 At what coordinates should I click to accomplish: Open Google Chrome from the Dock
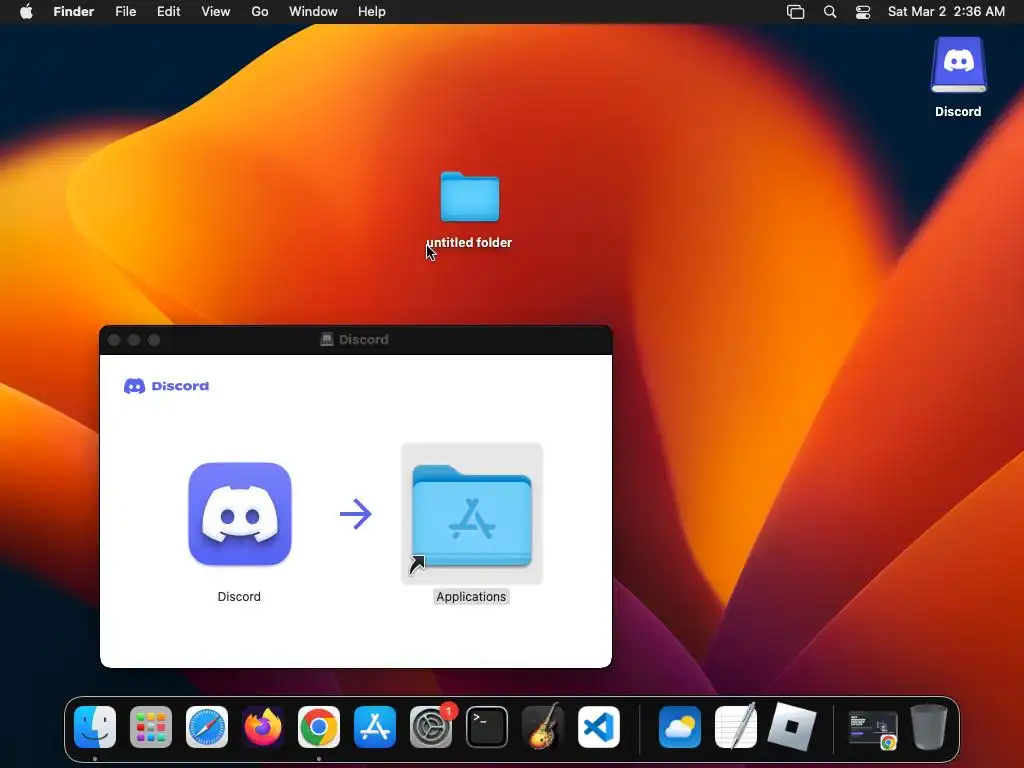click(319, 727)
